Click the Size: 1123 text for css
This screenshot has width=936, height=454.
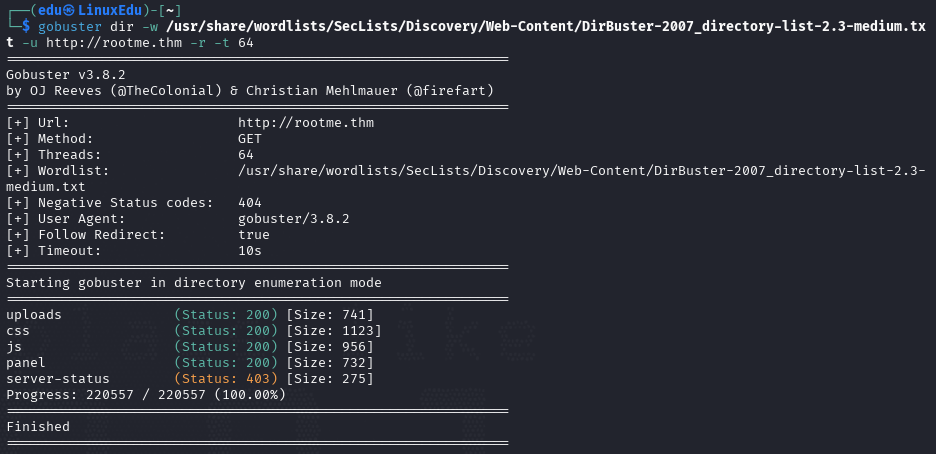click(334, 331)
